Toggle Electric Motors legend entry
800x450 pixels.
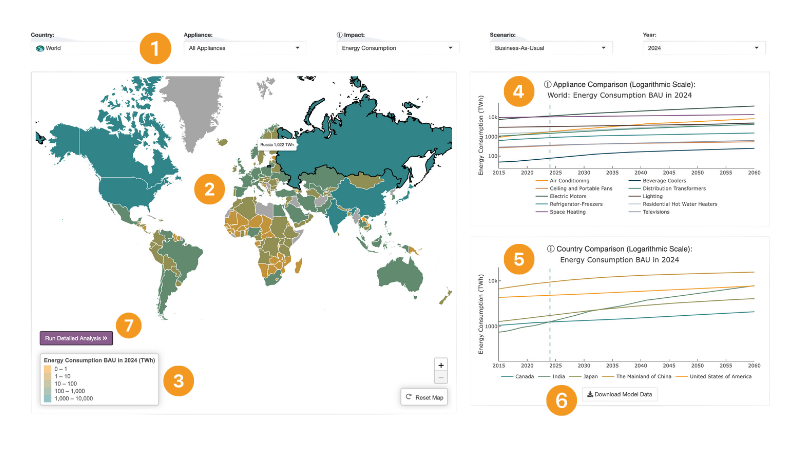click(x=561, y=196)
